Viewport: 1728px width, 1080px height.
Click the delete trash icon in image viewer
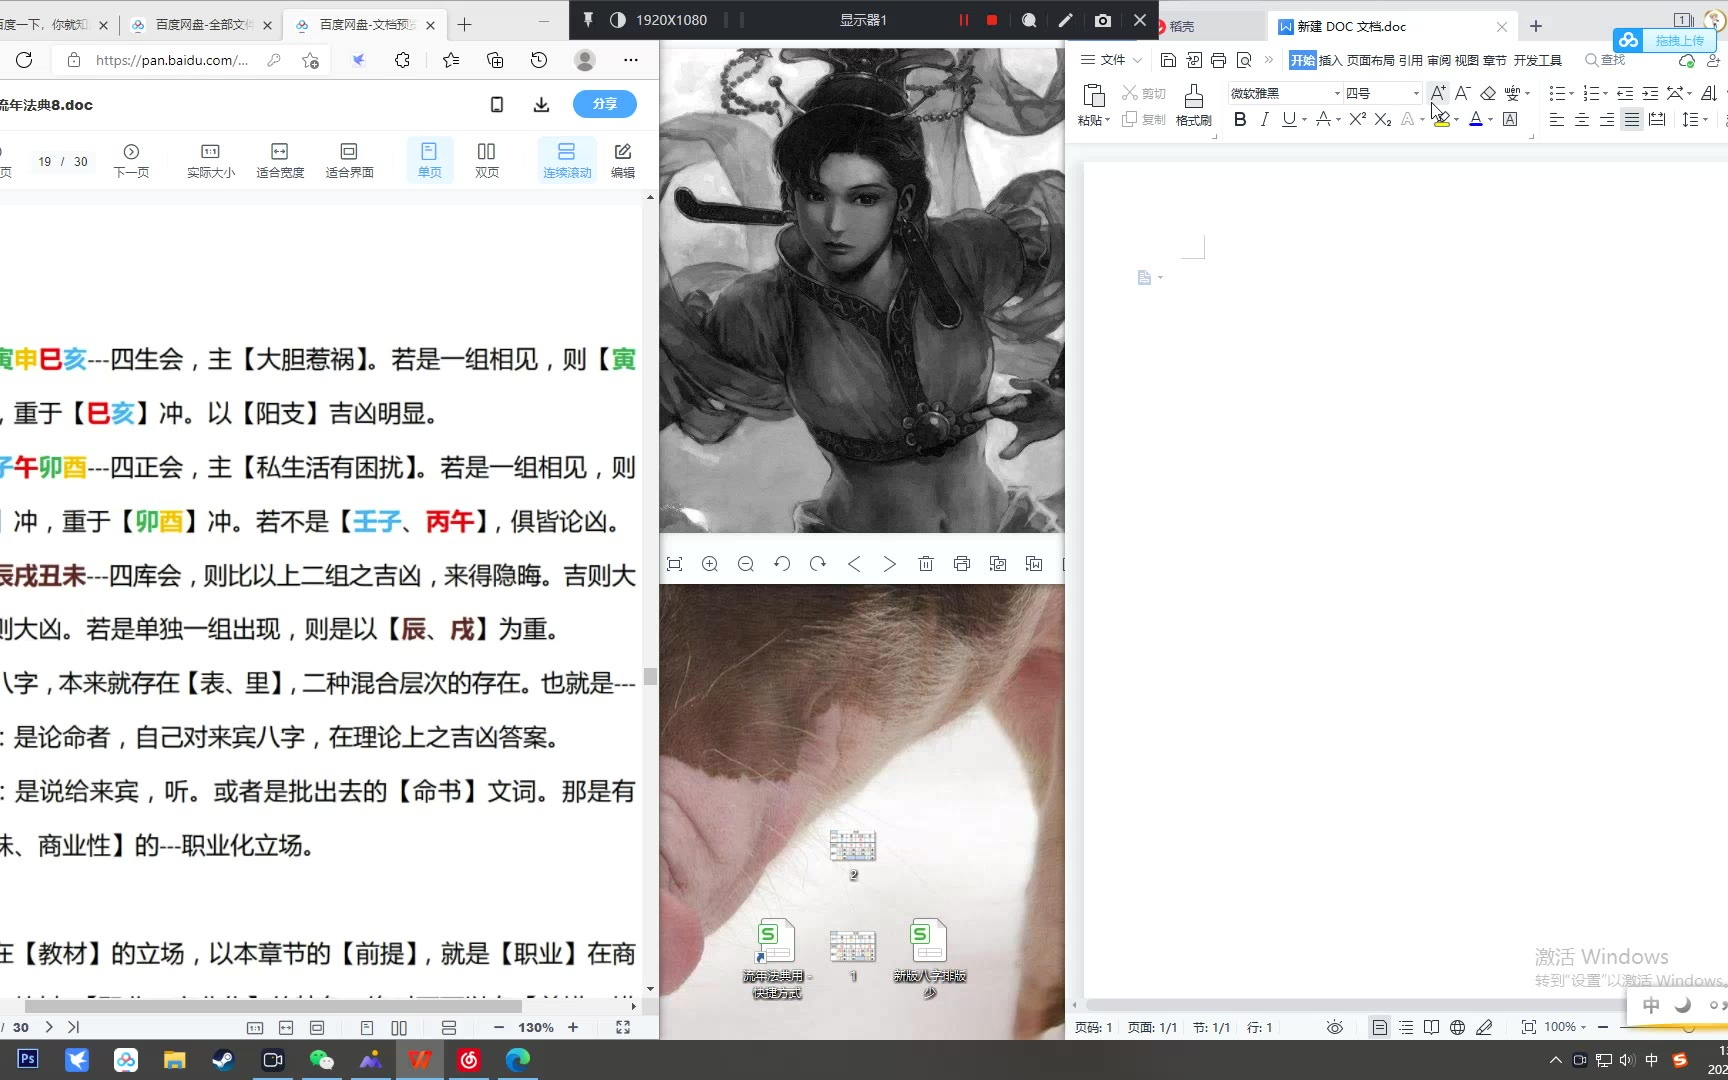pyautogui.click(x=926, y=564)
